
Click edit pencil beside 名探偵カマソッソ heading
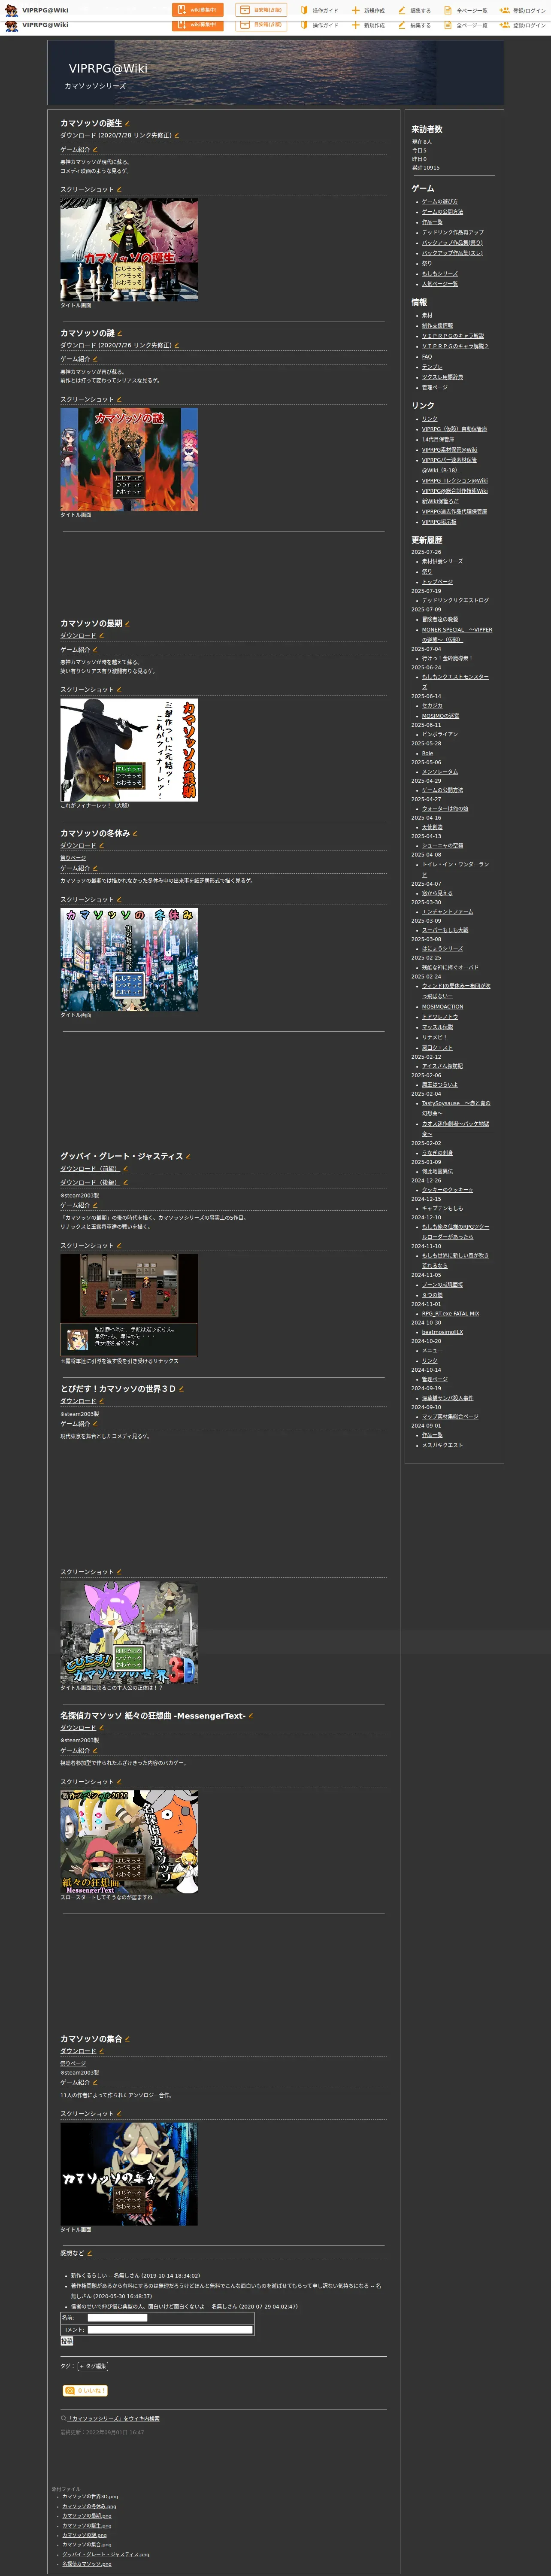tap(251, 1716)
